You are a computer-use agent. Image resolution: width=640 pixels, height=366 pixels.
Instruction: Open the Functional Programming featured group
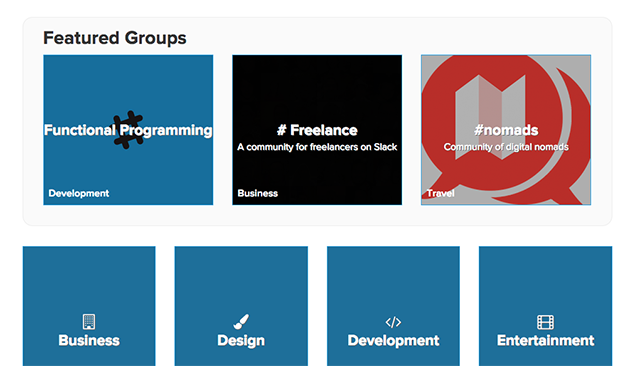128,130
